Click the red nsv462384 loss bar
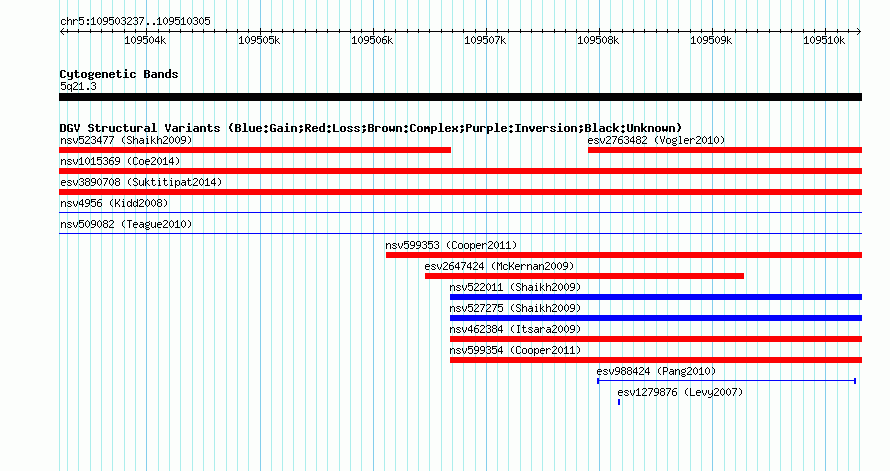The image size is (890, 471). [656, 339]
